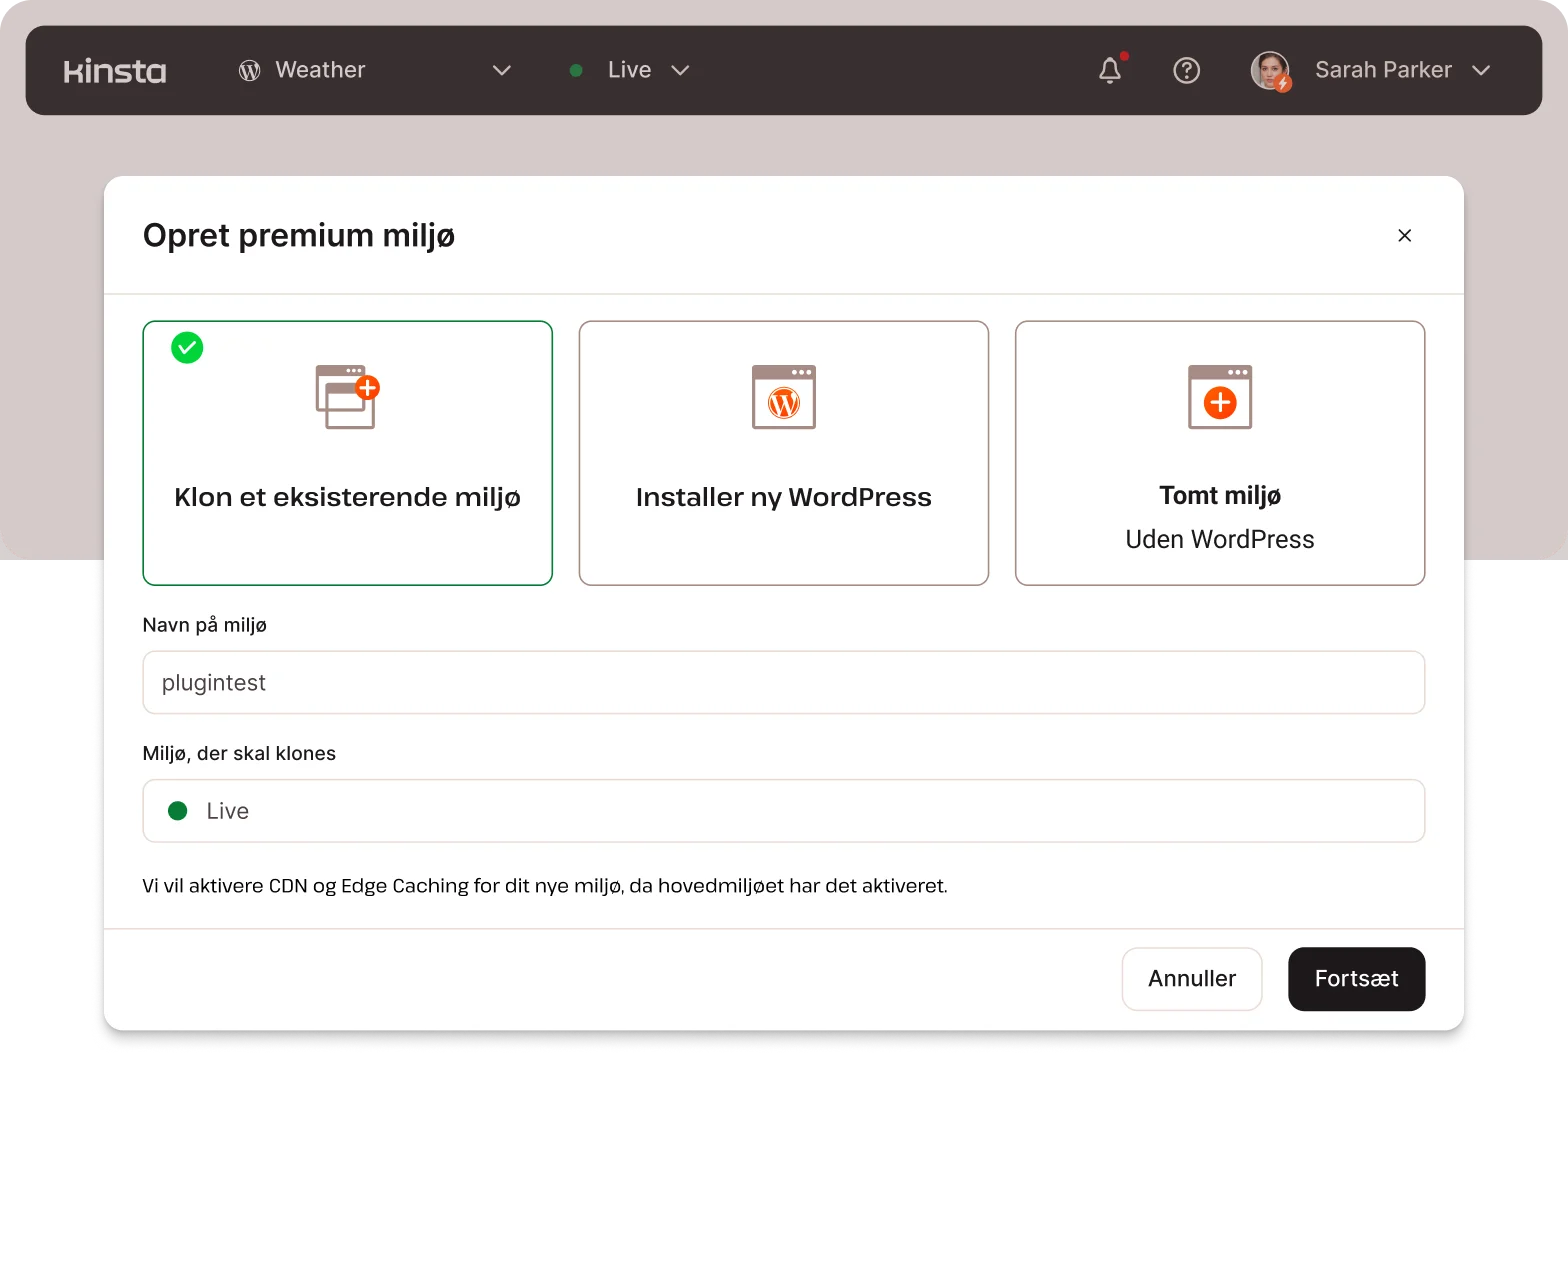1568x1280 pixels.
Task: Select Tomt miljø option
Action: (x=1220, y=516)
